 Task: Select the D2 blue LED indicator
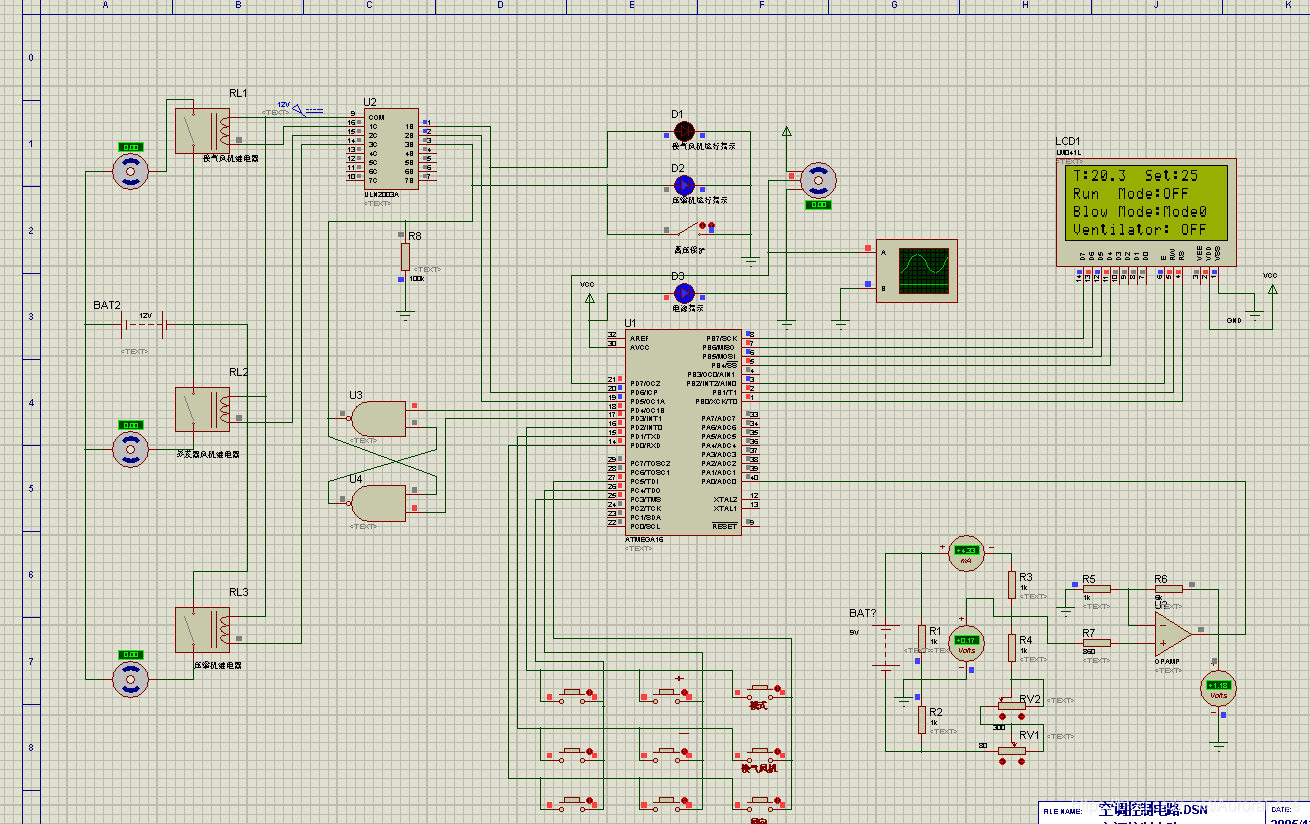pos(684,185)
